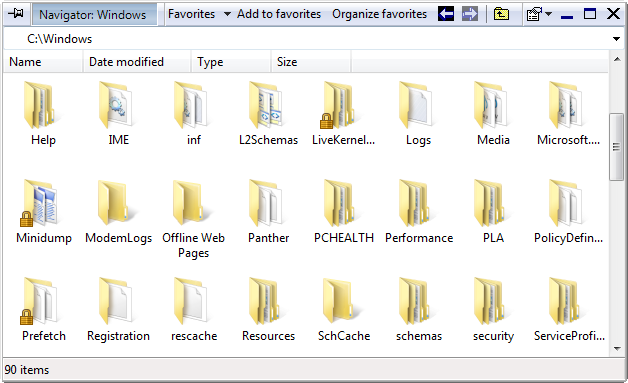Image resolution: width=628 pixels, height=383 pixels.
Task: Select the rescache folder
Action: pos(194,310)
